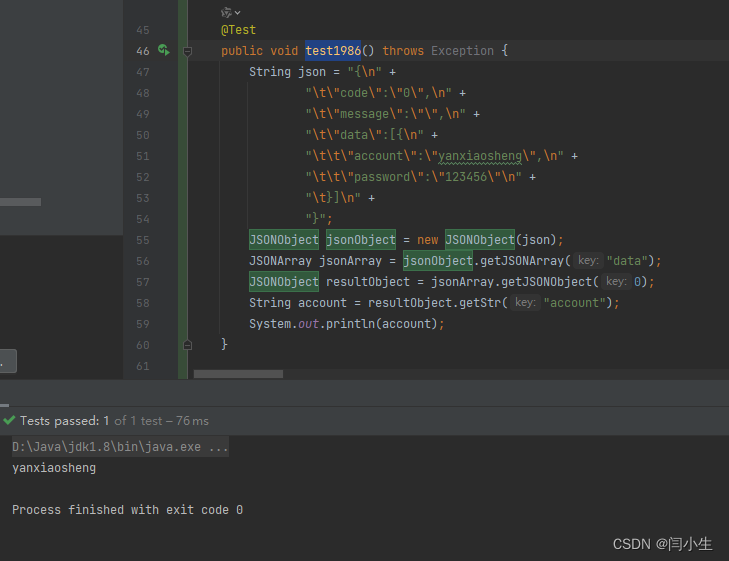The width and height of the screenshot is (729, 561).
Task: Click the message string on line 49
Action: click(385, 114)
